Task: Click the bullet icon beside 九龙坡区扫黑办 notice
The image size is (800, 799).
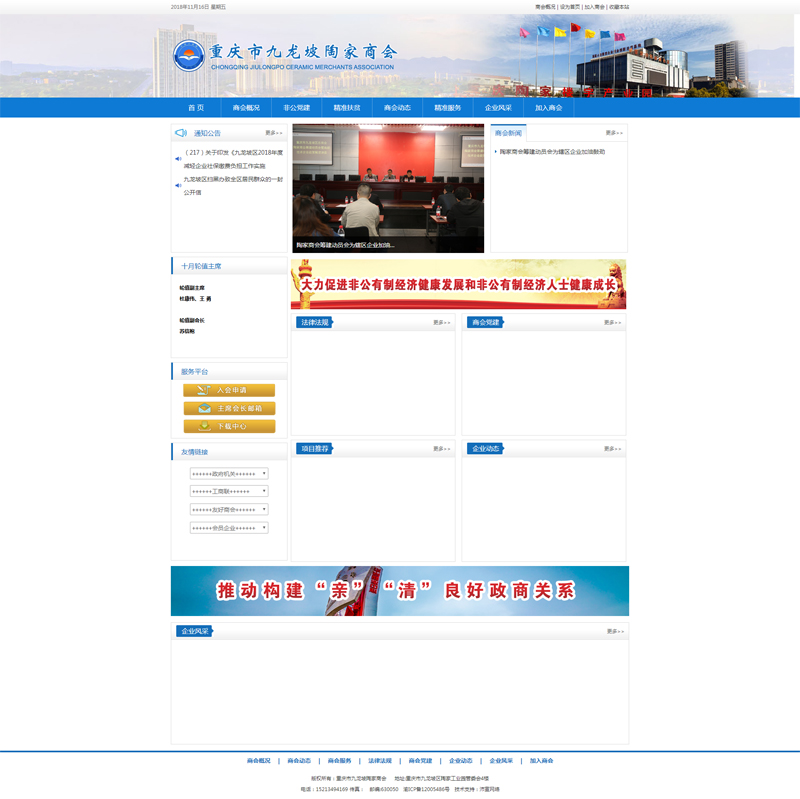Action: 178,186
